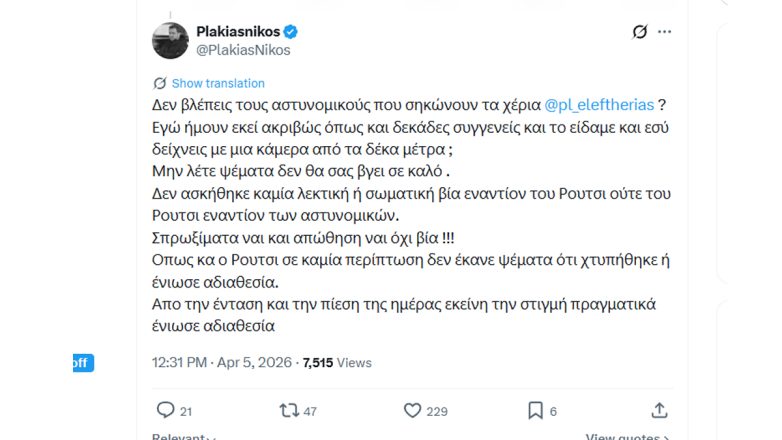The width and height of the screenshot is (782, 440).
Task: Click the 12:31 PM Apr 5, 2026 timestamp
Action: 221,362
